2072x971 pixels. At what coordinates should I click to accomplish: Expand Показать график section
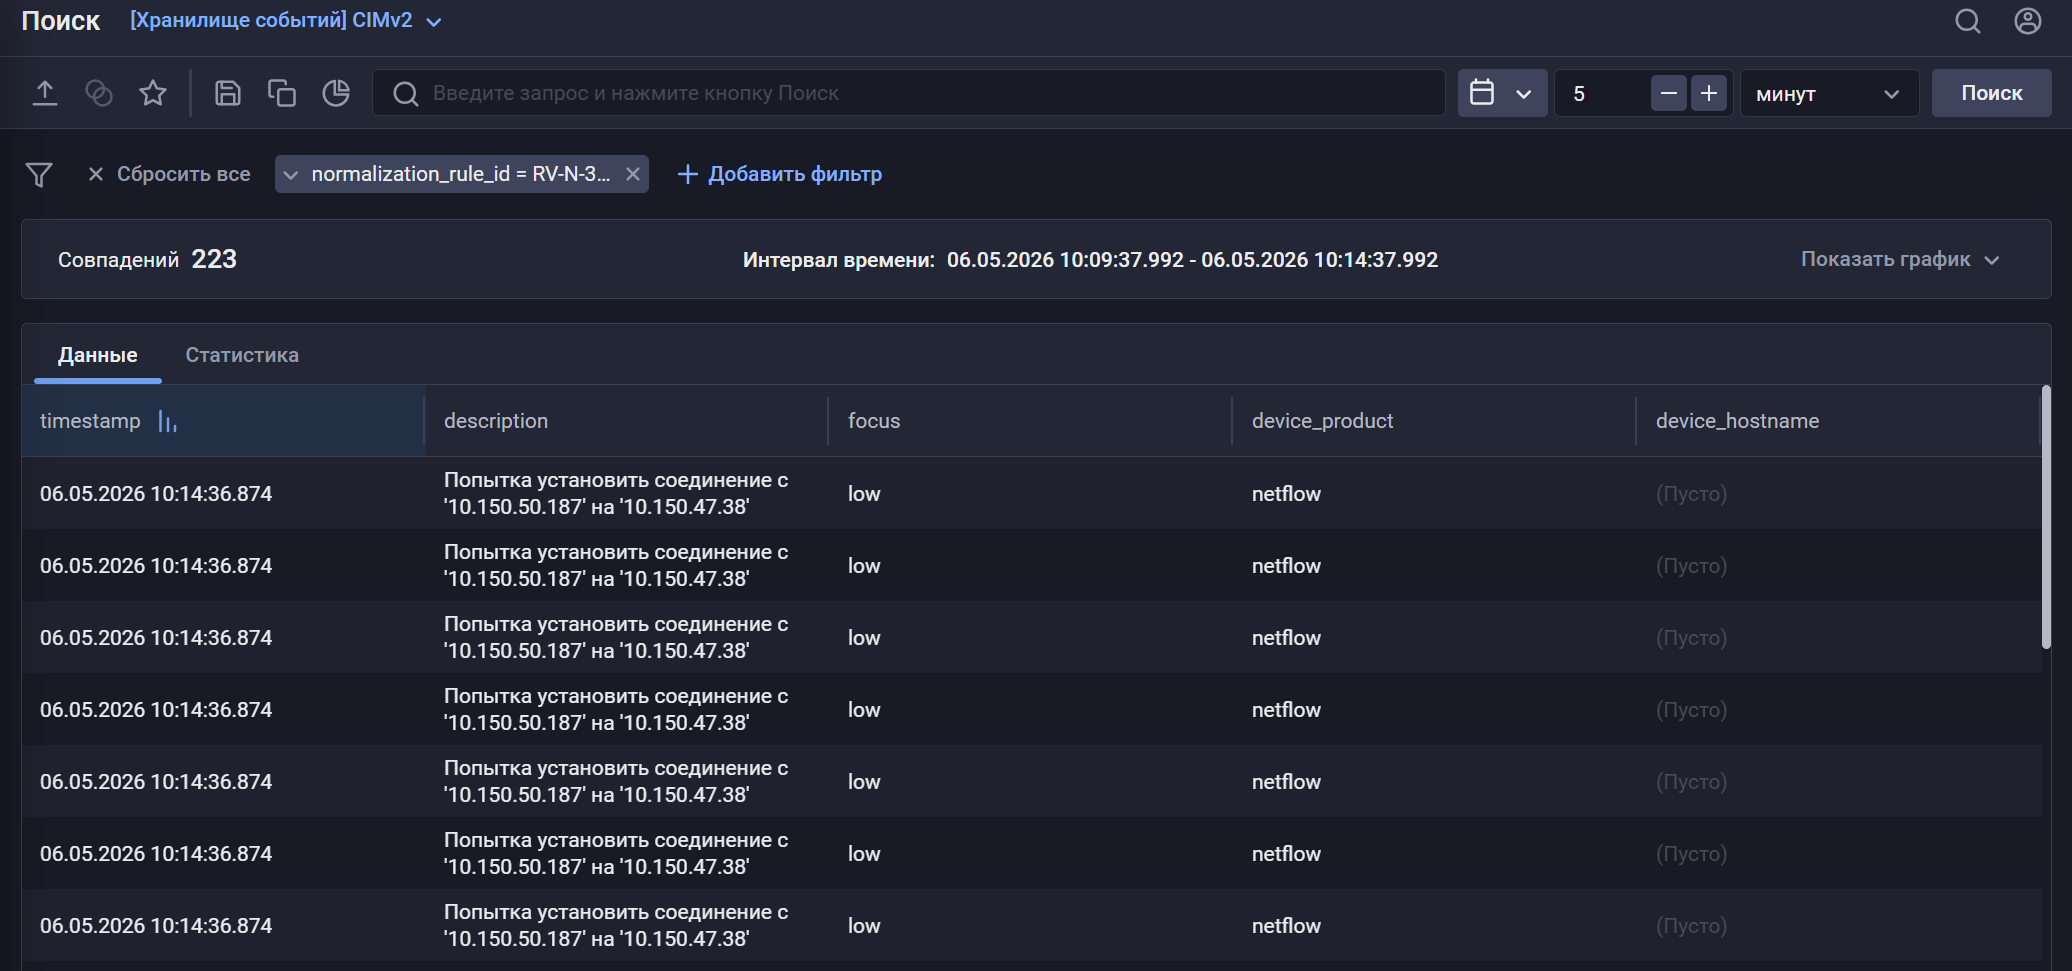(1900, 259)
